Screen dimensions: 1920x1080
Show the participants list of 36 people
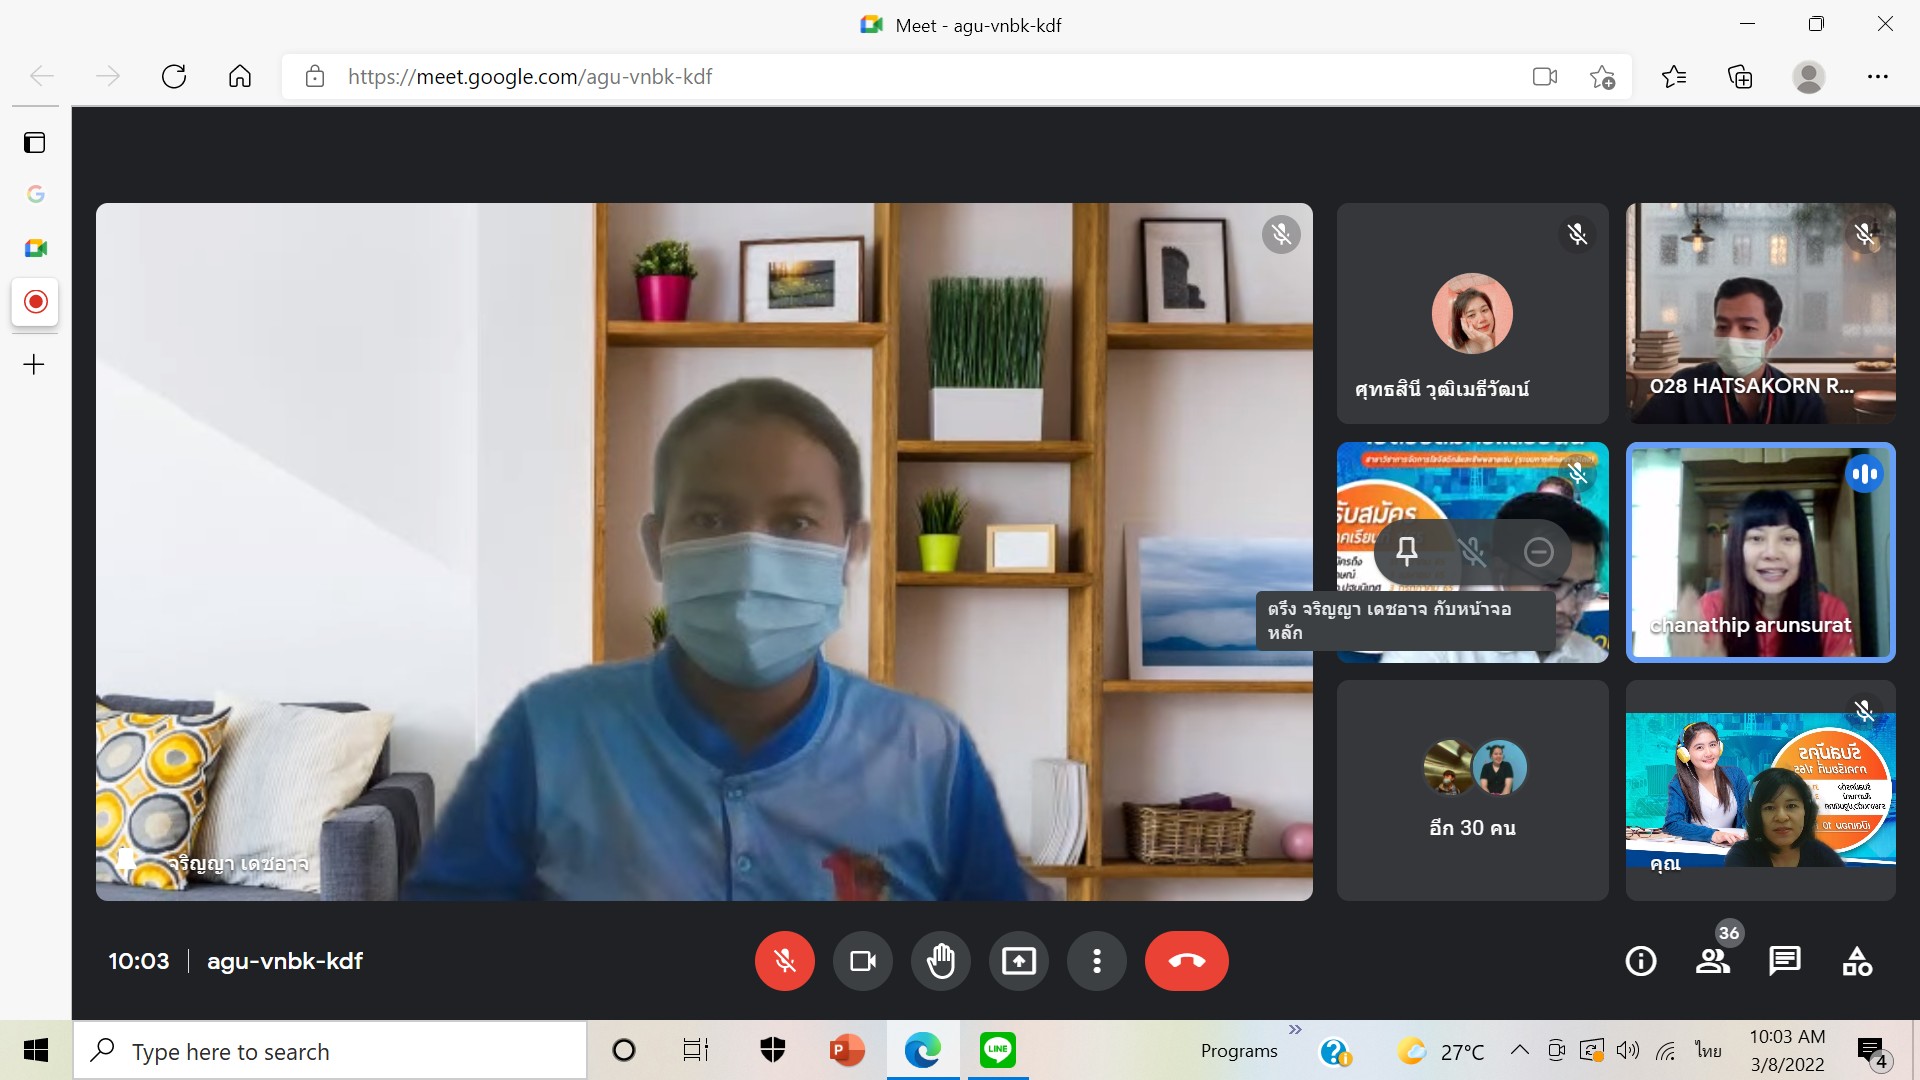(x=1712, y=961)
